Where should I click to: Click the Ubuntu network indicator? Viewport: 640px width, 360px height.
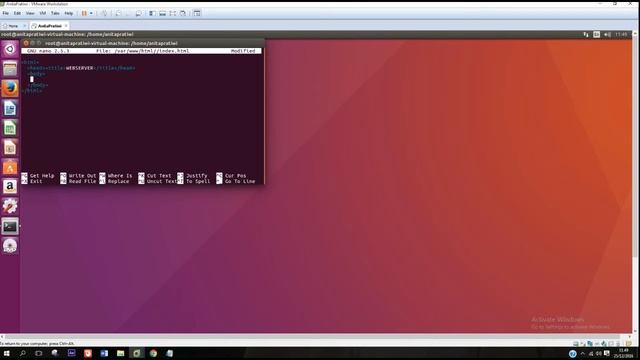(586, 34)
